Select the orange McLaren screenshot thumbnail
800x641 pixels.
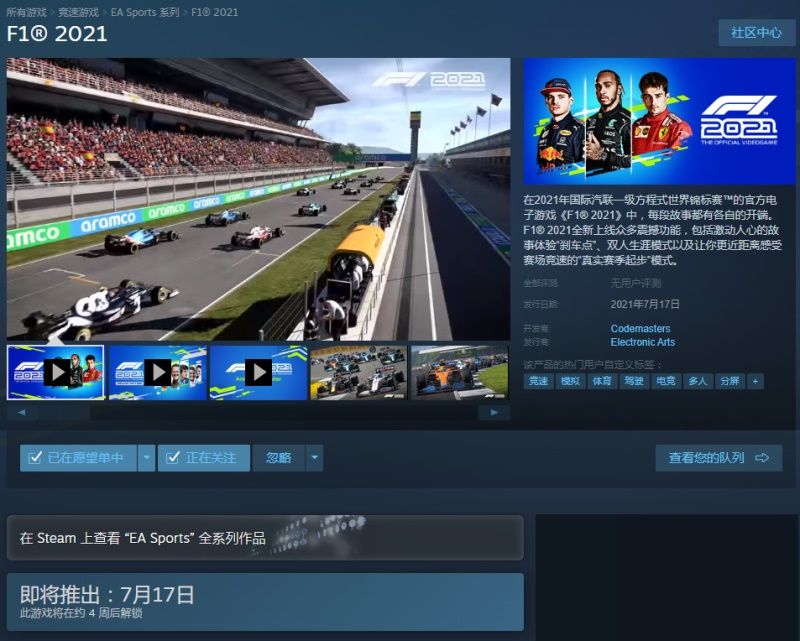click(x=460, y=373)
